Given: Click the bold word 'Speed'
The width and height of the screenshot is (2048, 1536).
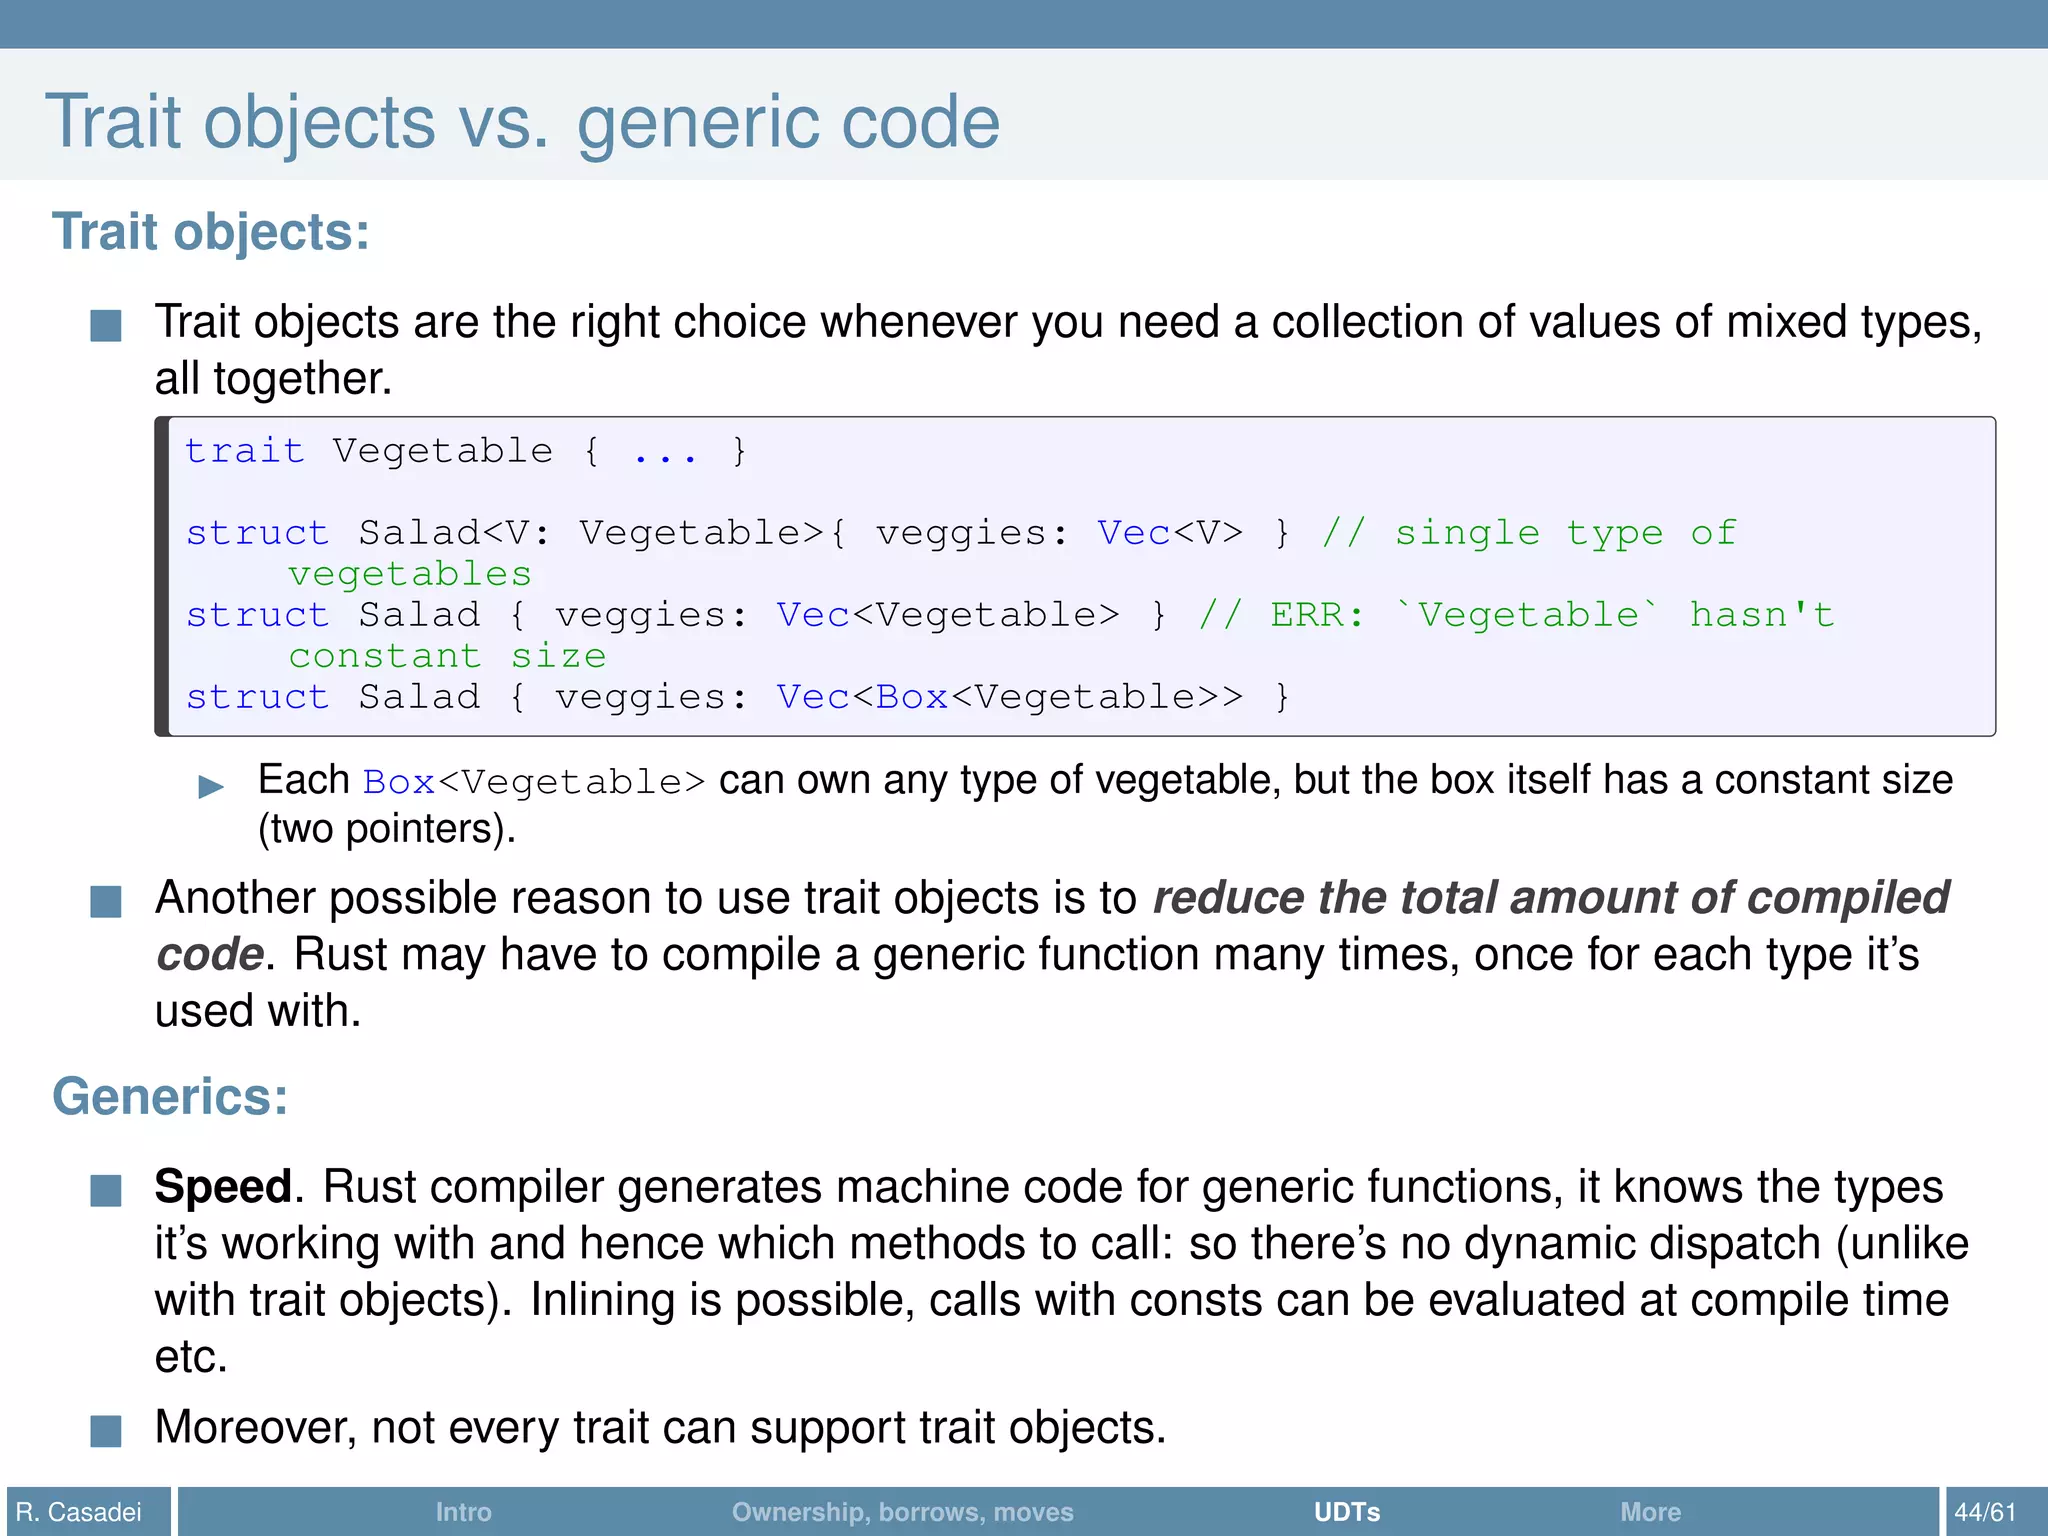Looking at the screenshot, I should [222, 1187].
